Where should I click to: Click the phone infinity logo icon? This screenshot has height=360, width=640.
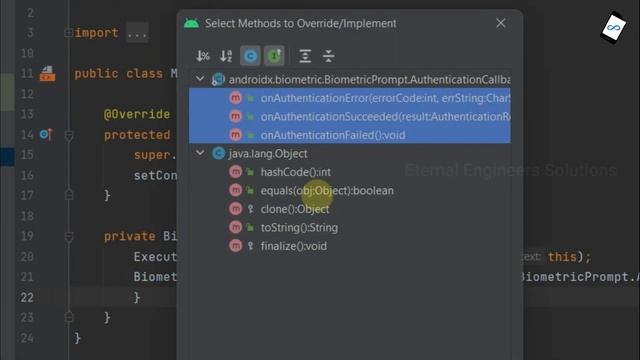coord(613,27)
